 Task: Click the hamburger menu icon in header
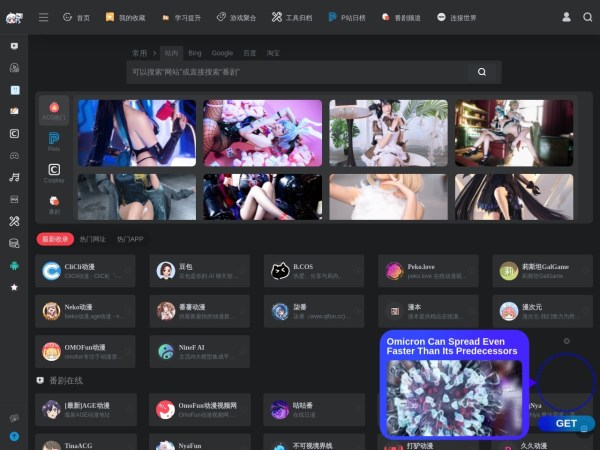(43, 17)
